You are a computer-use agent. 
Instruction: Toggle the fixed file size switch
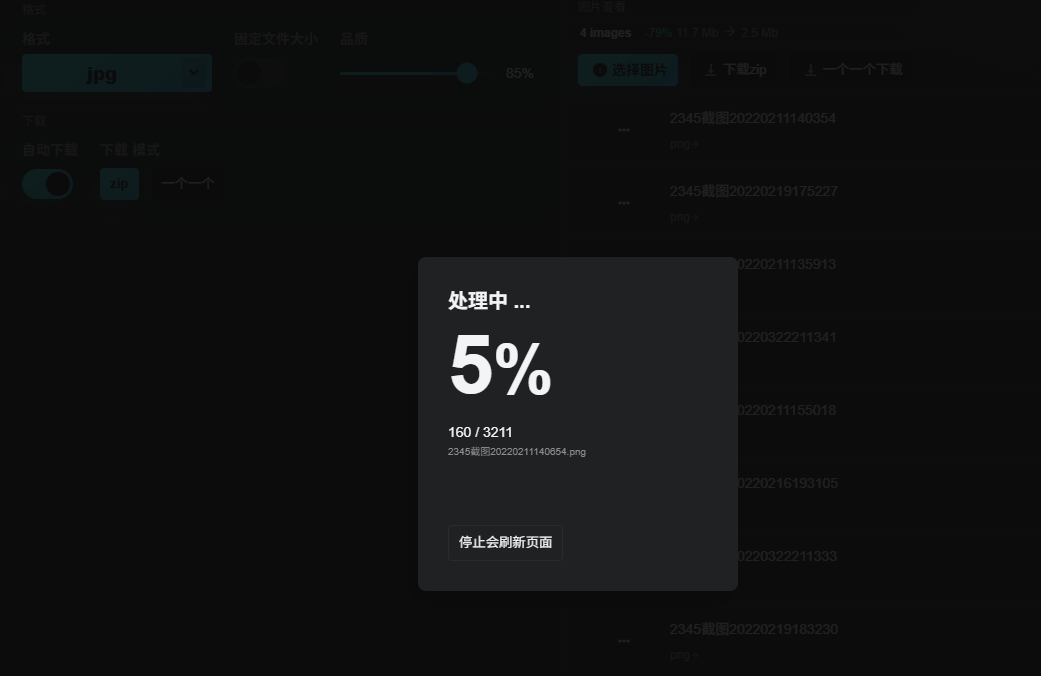pos(260,73)
